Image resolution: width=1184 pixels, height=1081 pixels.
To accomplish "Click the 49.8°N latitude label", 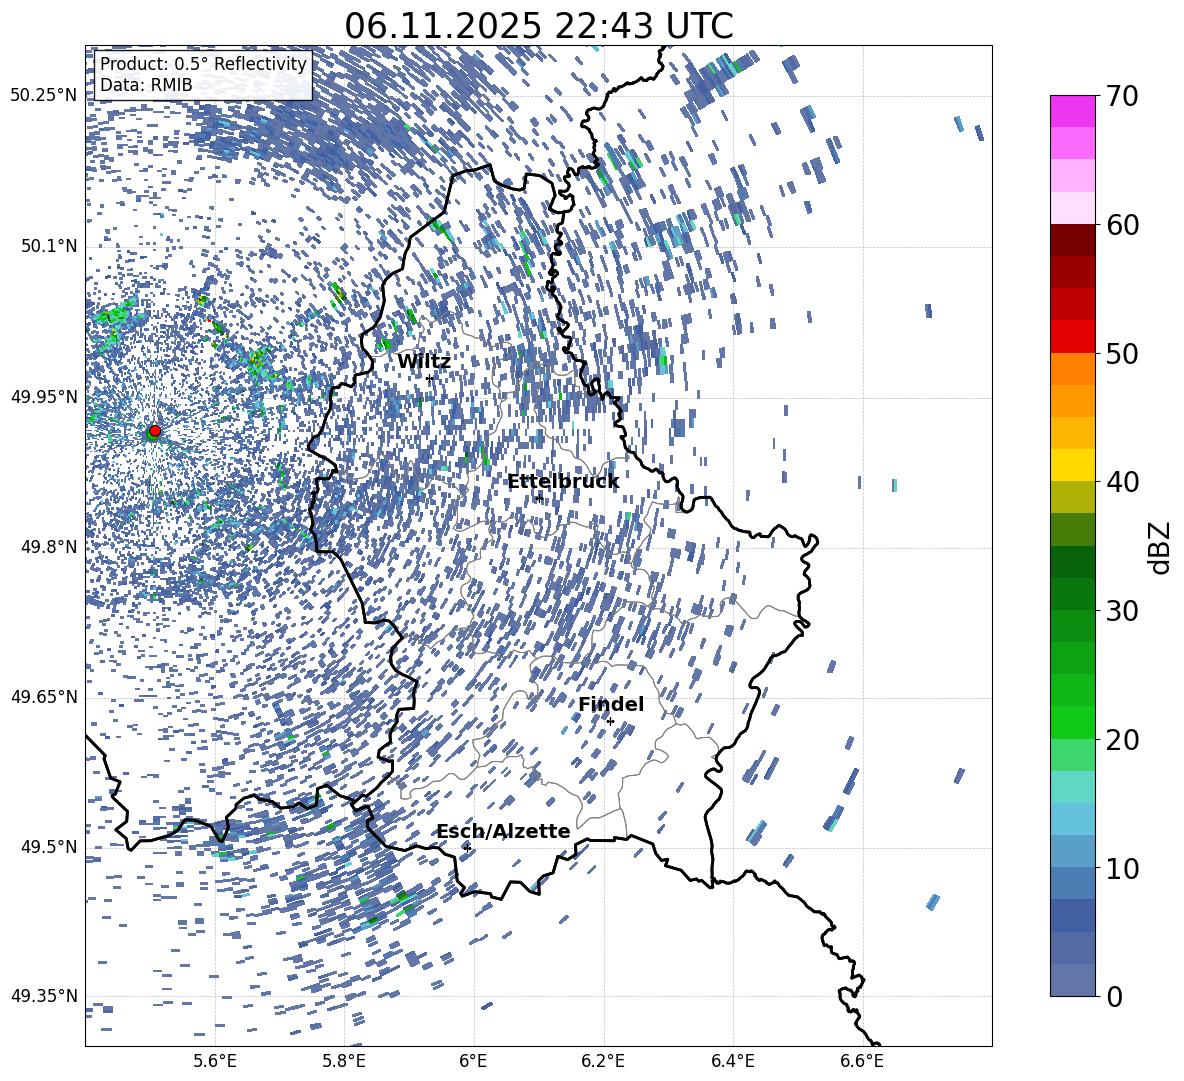I will pyautogui.click(x=48, y=547).
